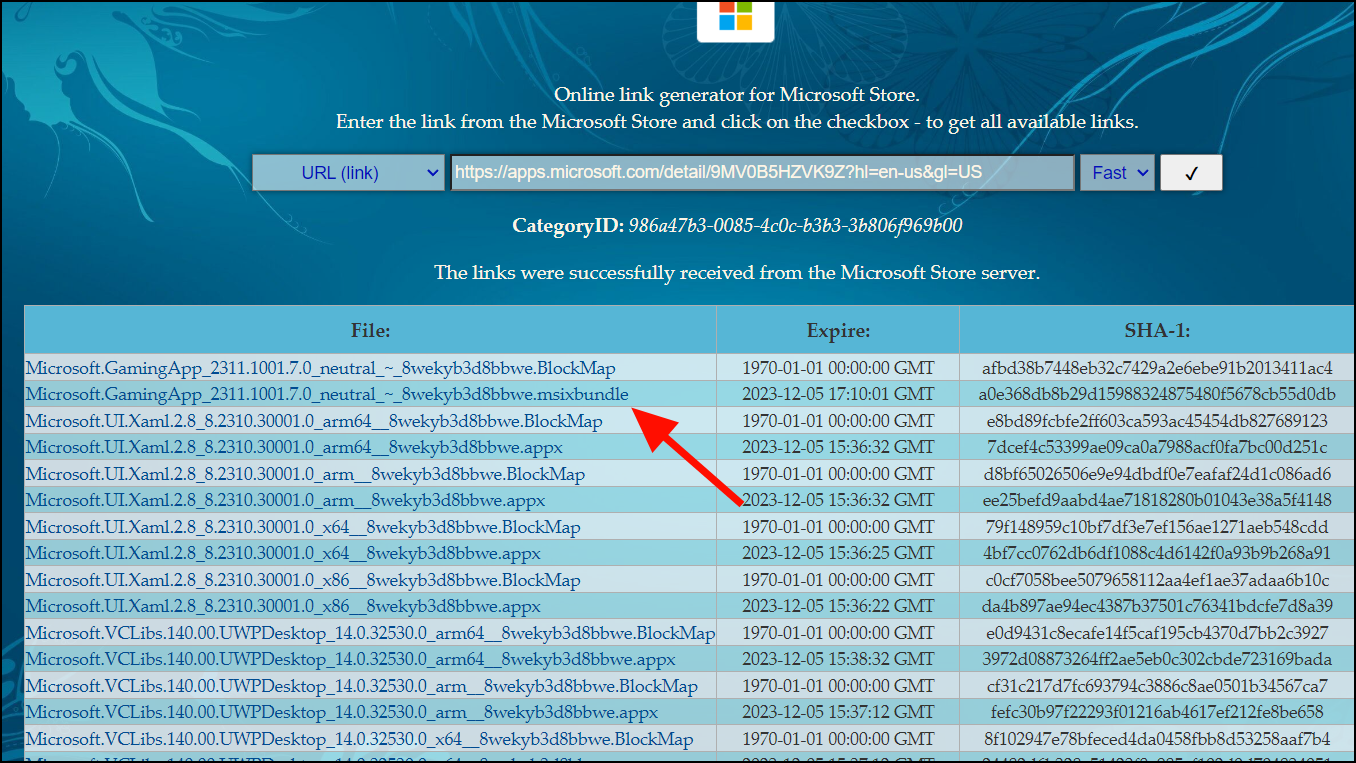Click the File: column header
Viewport: 1356px width, 763px height.
[x=371, y=330]
